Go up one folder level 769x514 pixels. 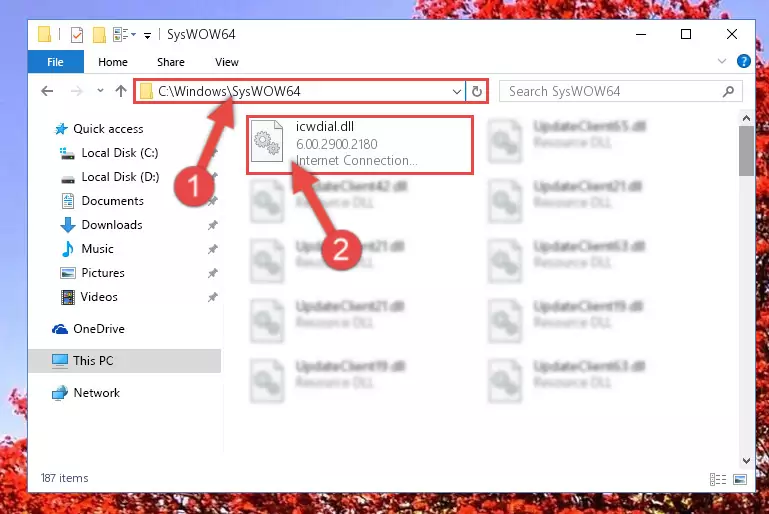coord(121,91)
